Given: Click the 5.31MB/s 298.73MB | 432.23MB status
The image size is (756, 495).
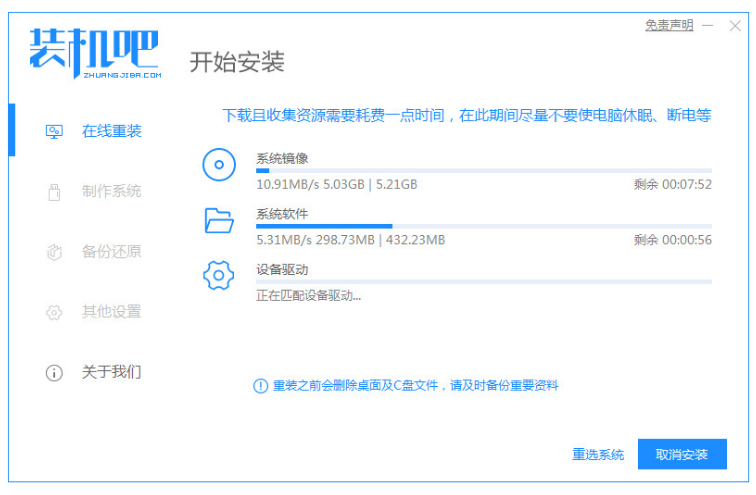Looking at the screenshot, I should [351, 240].
